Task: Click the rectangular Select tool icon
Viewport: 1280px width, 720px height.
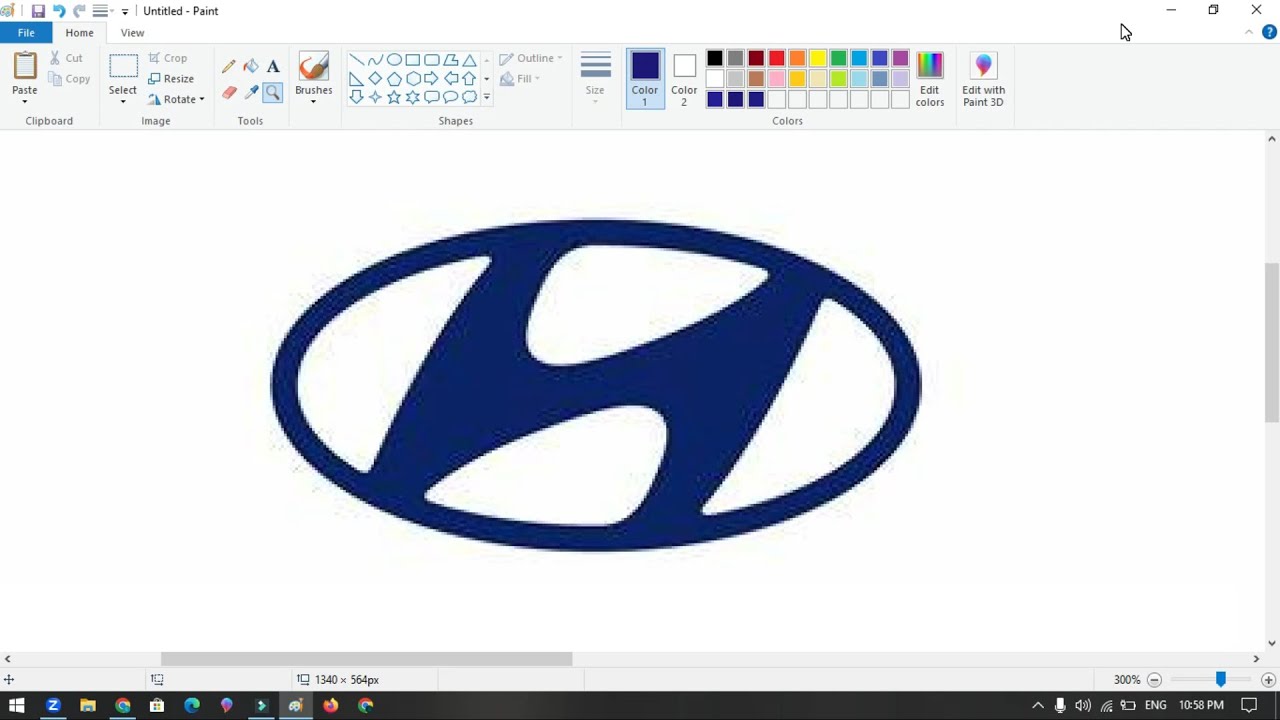Action: tap(123, 67)
